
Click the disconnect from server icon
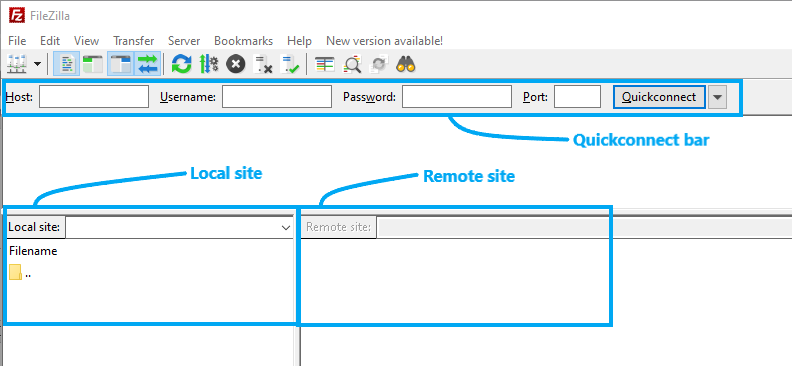pos(263,64)
